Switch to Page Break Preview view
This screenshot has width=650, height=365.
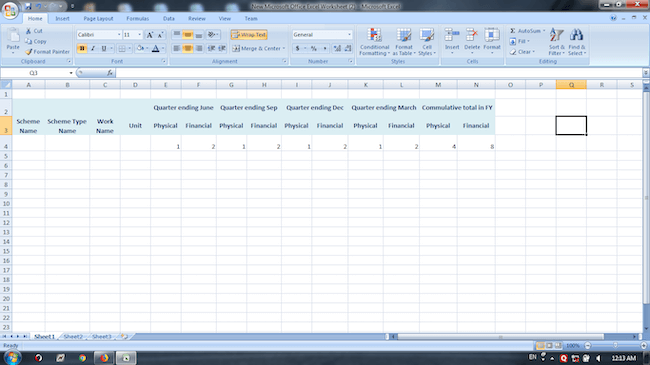click(x=558, y=346)
